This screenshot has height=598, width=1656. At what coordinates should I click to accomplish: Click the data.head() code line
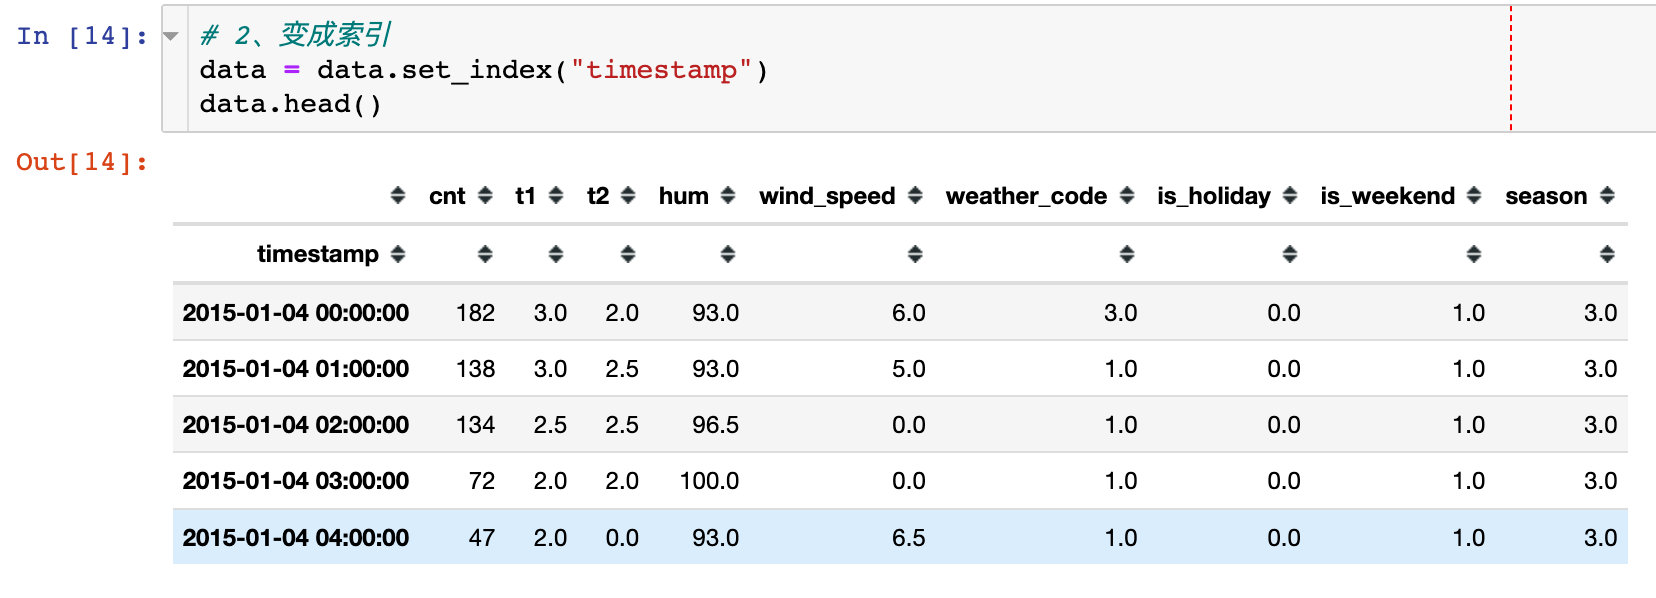pyautogui.click(x=290, y=104)
